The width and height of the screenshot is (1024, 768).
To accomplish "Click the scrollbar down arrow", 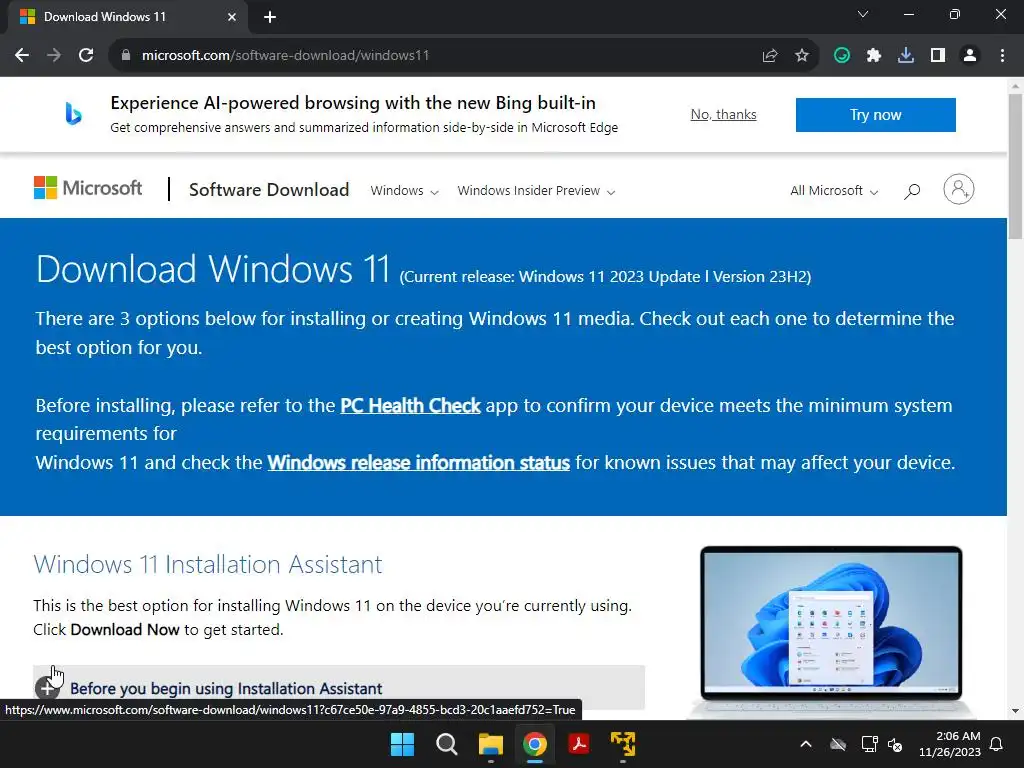I will tap(1015, 711).
